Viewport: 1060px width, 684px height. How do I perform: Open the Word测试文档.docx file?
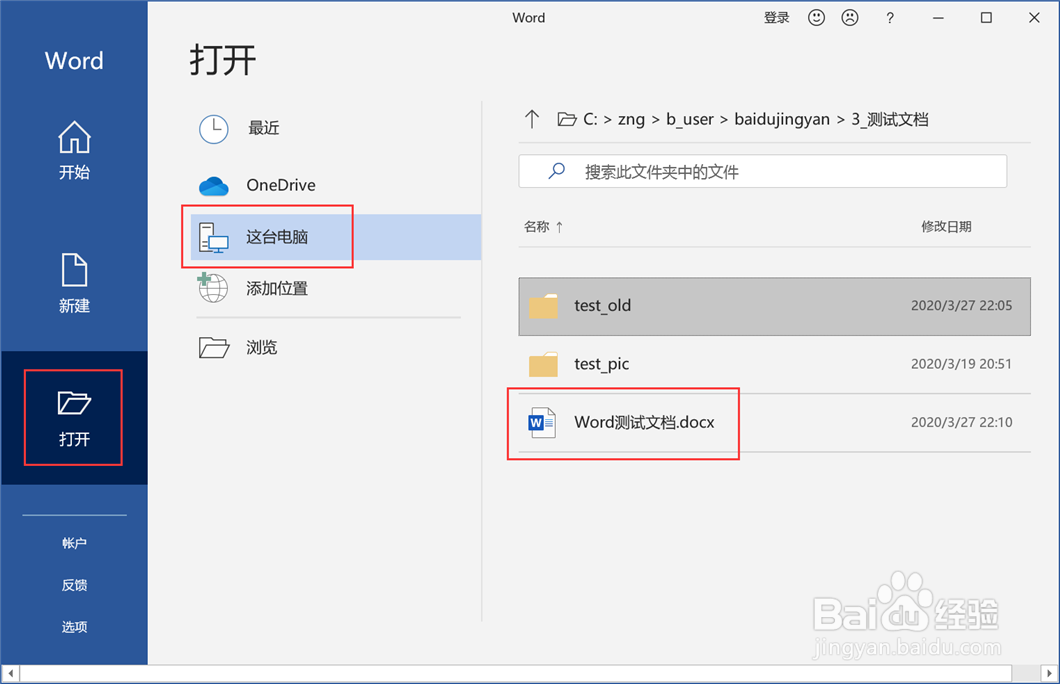click(643, 422)
